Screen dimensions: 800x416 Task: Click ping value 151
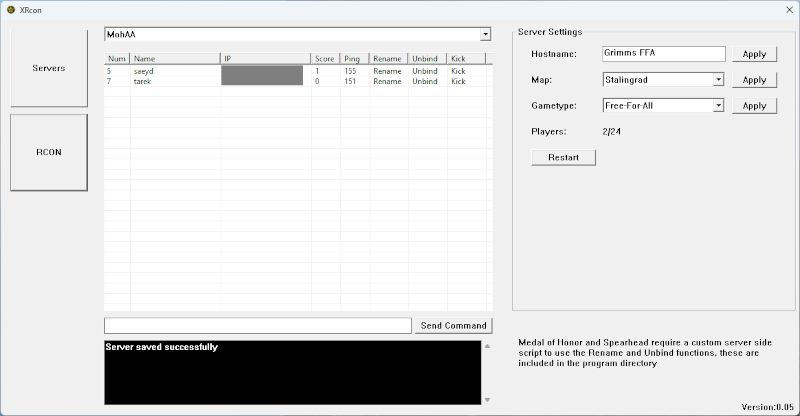pos(350,81)
